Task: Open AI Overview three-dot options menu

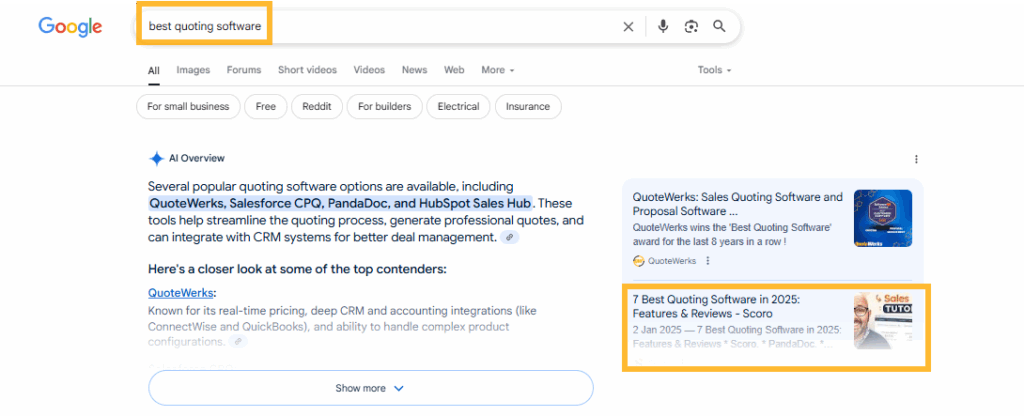Action: coord(916,159)
